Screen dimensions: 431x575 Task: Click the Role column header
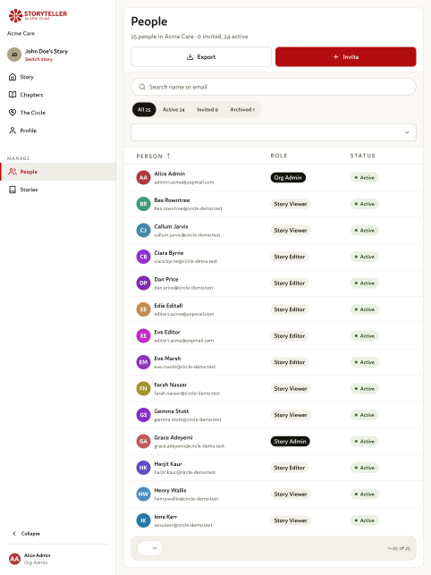click(x=279, y=156)
